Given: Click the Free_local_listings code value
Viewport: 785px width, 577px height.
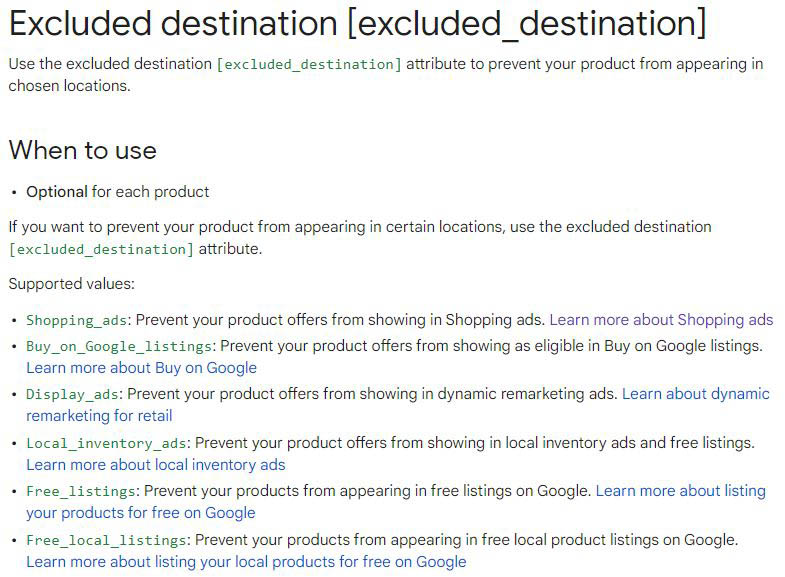Looking at the screenshot, I should pos(106,540).
